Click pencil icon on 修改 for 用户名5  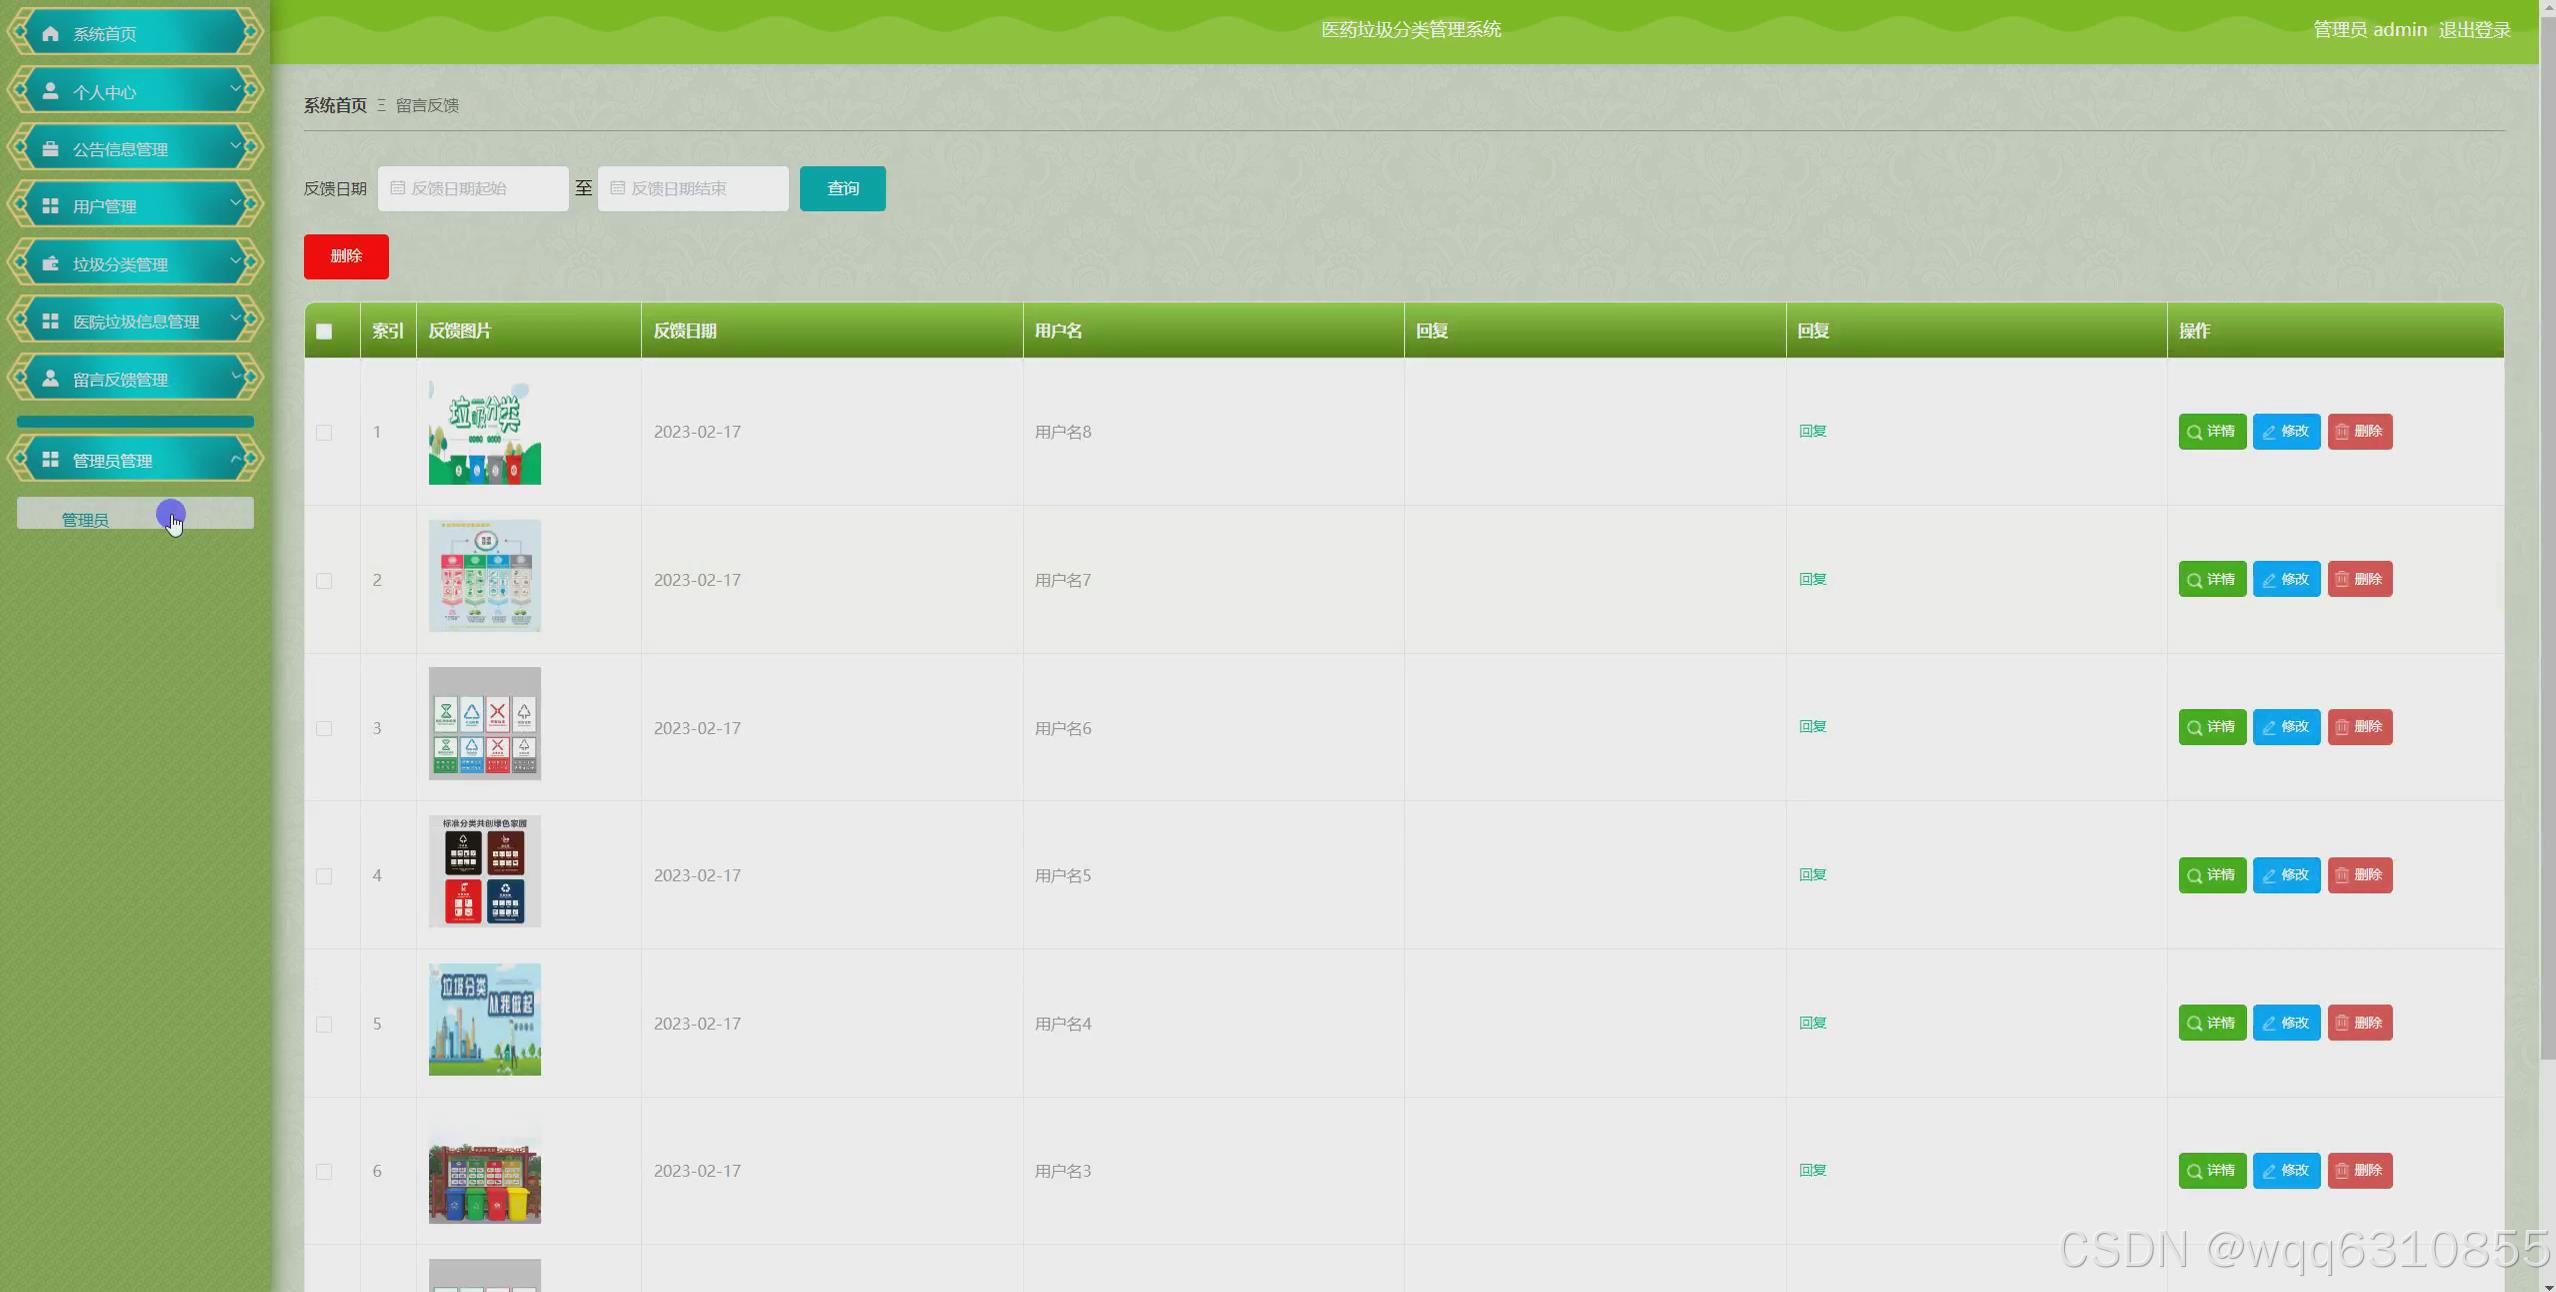2269,875
